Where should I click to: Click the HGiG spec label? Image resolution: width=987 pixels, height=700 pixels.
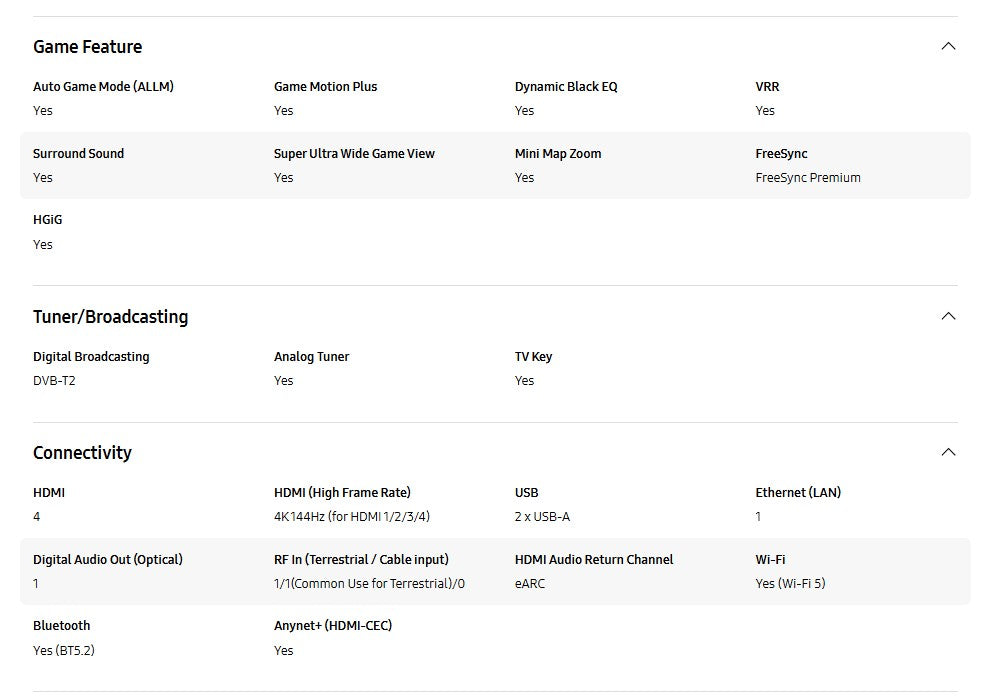point(48,220)
